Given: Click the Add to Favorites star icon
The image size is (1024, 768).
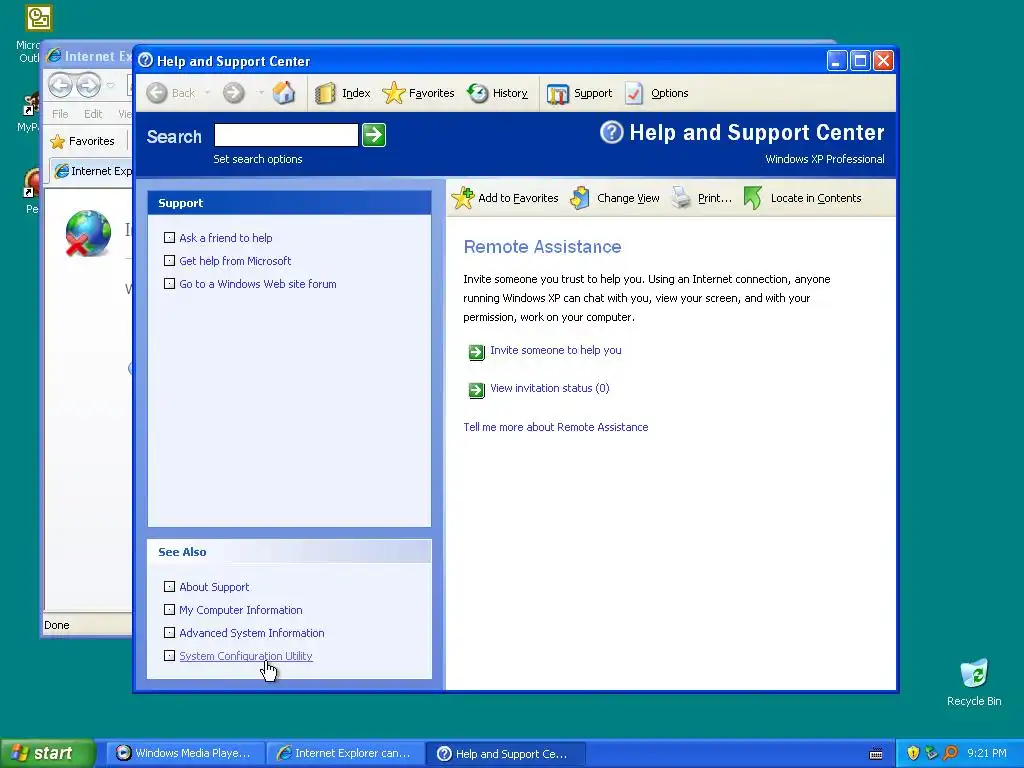Looking at the screenshot, I should tap(462, 198).
